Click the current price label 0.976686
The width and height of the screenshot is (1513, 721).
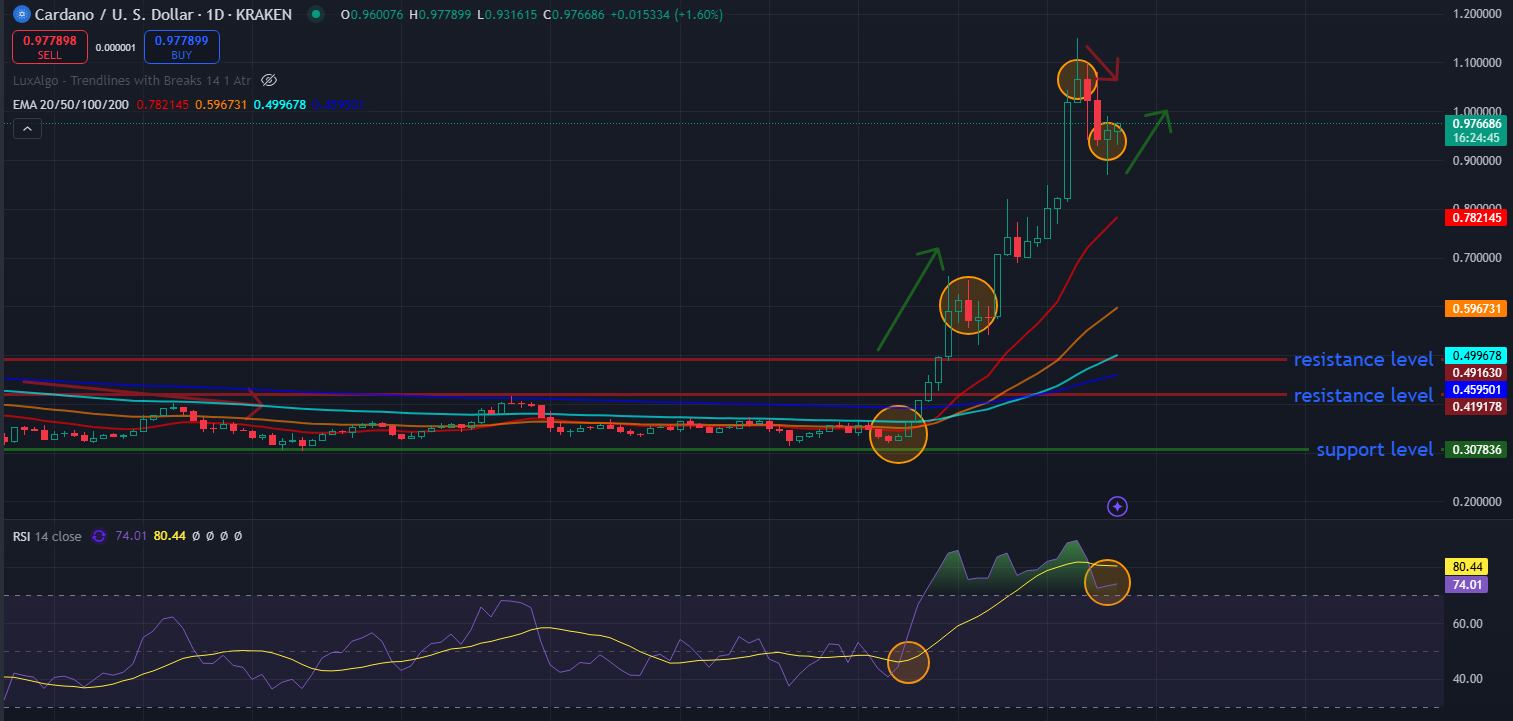click(1475, 123)
